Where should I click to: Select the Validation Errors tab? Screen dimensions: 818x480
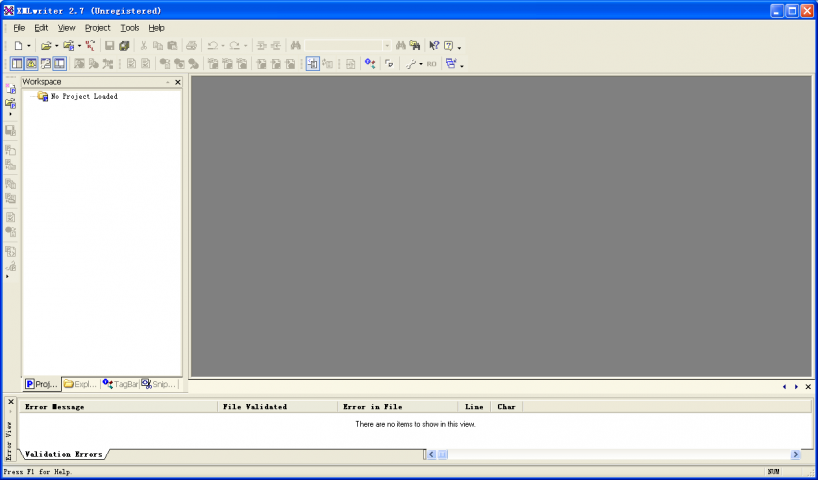(62, 454)
